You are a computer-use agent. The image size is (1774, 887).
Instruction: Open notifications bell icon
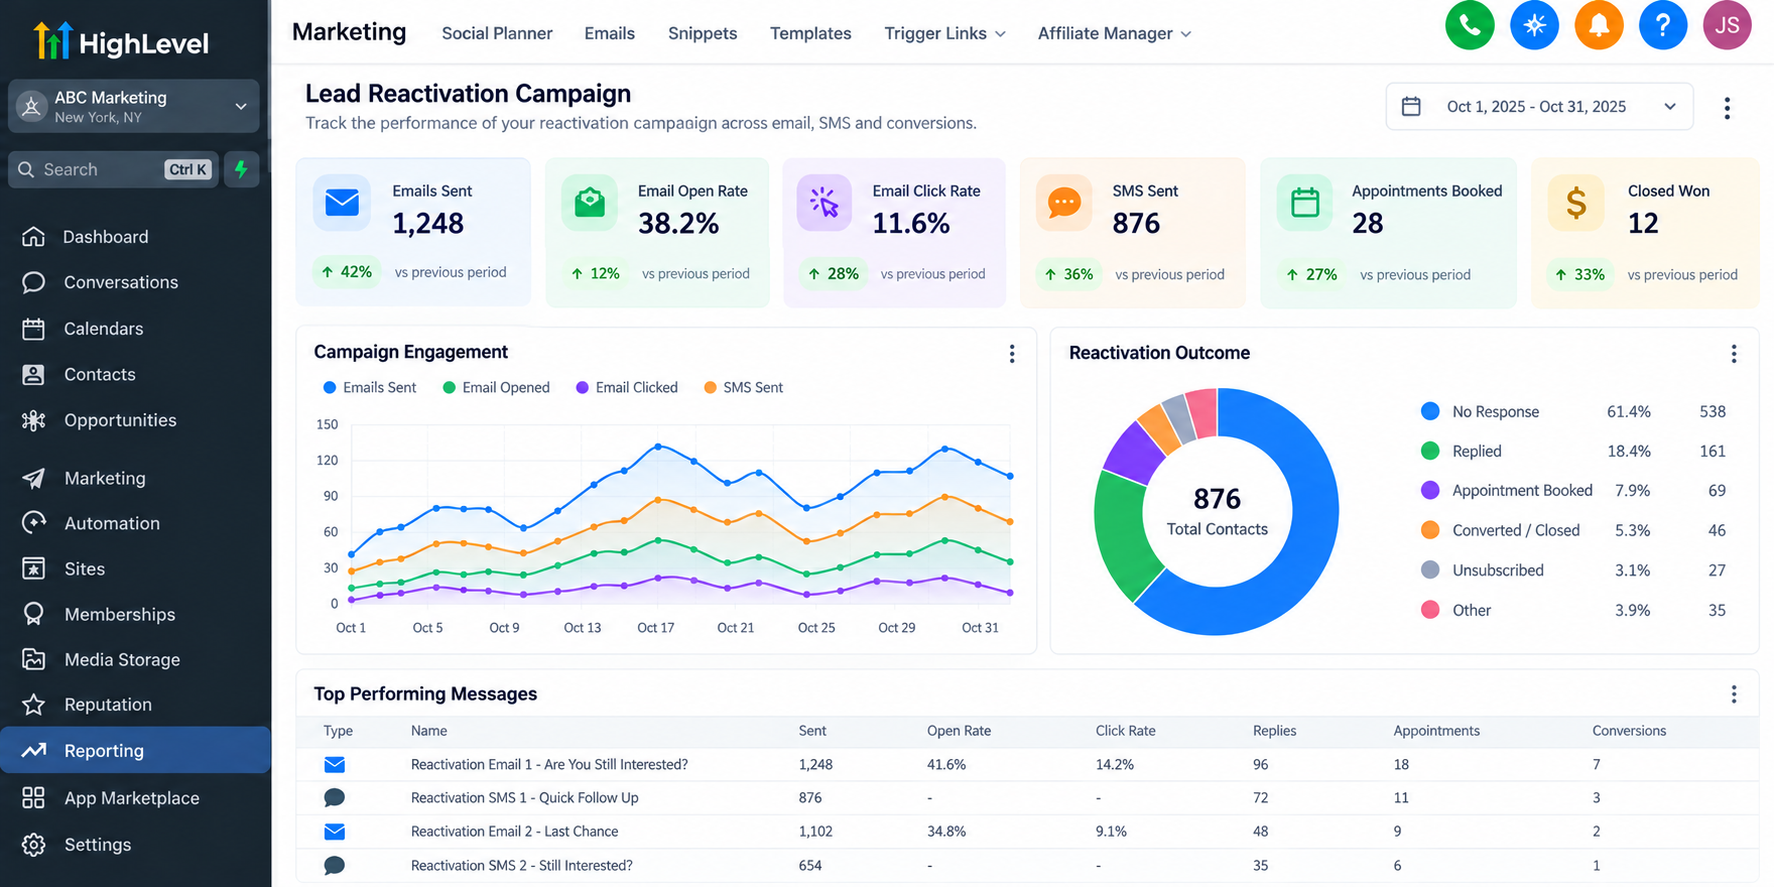[1599, 25]
